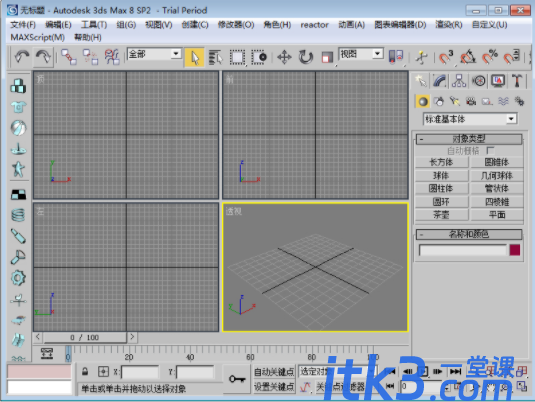
Task: Switch to the Create panel tab
Action: pyautogui.click(x=421, y=81)
